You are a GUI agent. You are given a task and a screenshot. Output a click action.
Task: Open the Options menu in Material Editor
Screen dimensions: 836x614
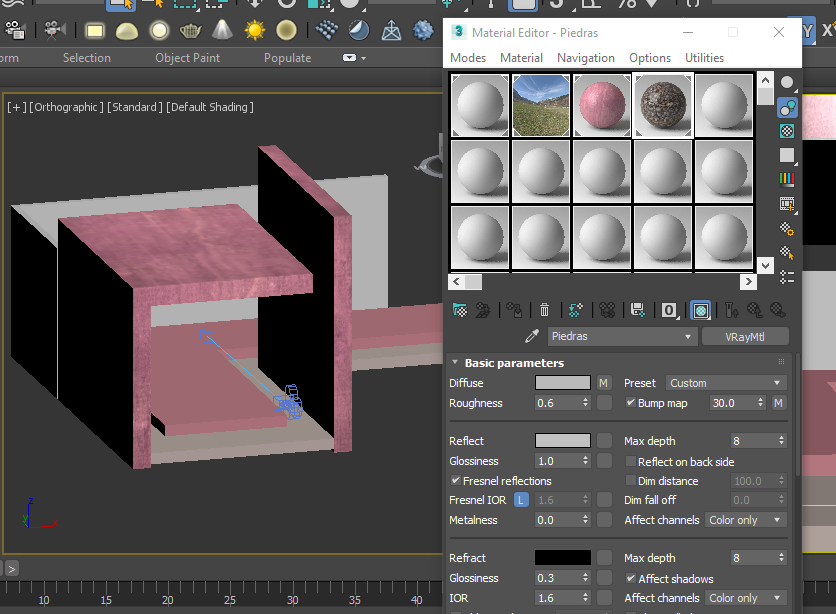tap(650, 58)
